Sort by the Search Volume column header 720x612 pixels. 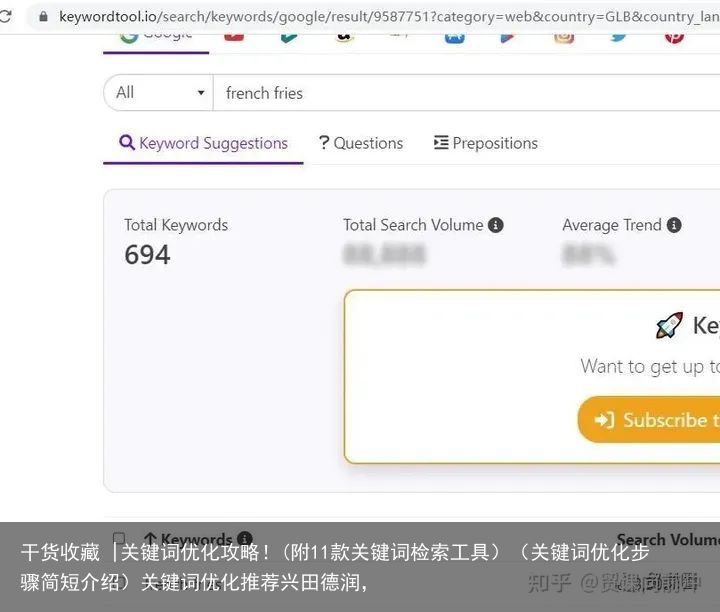point(668,539)
